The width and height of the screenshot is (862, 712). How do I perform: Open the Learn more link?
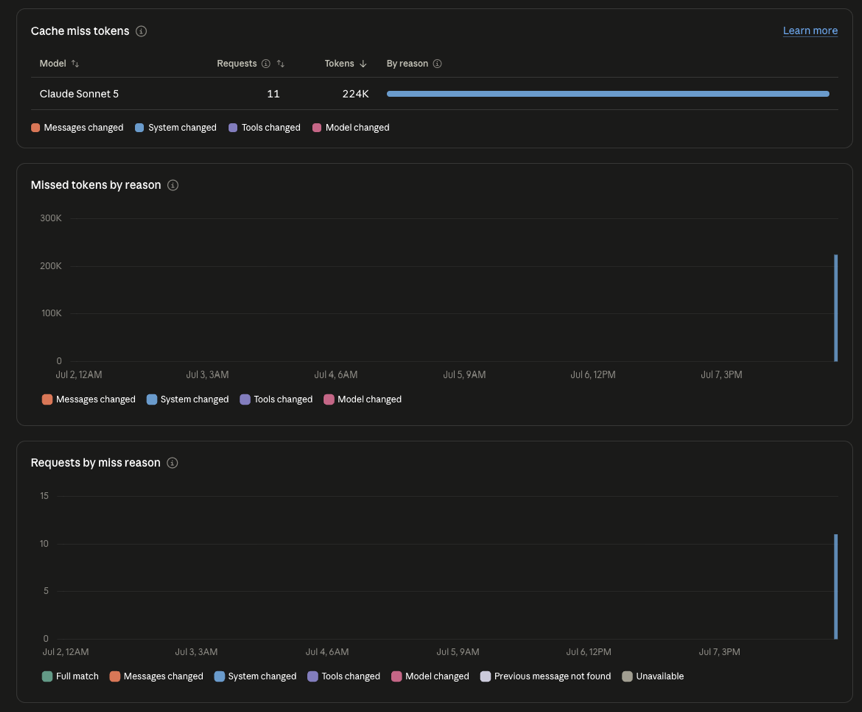coord(810,31)
